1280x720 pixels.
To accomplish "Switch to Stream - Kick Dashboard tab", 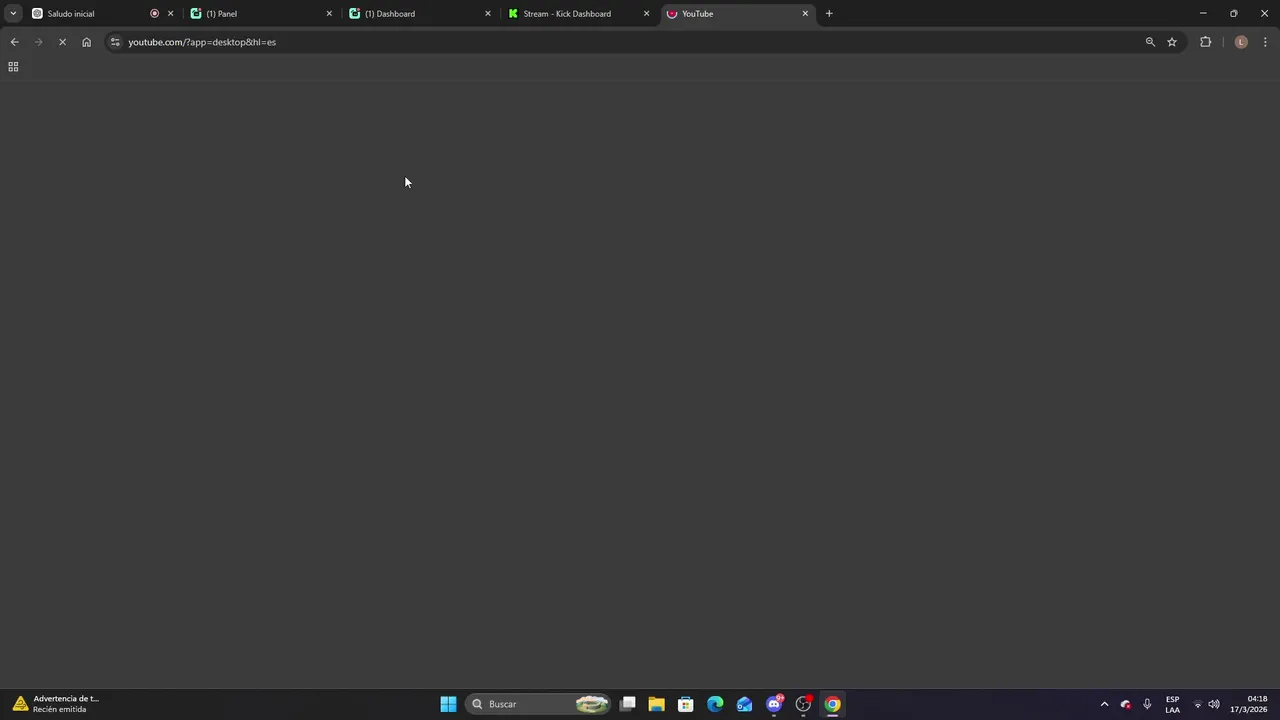I will (578, 14).
